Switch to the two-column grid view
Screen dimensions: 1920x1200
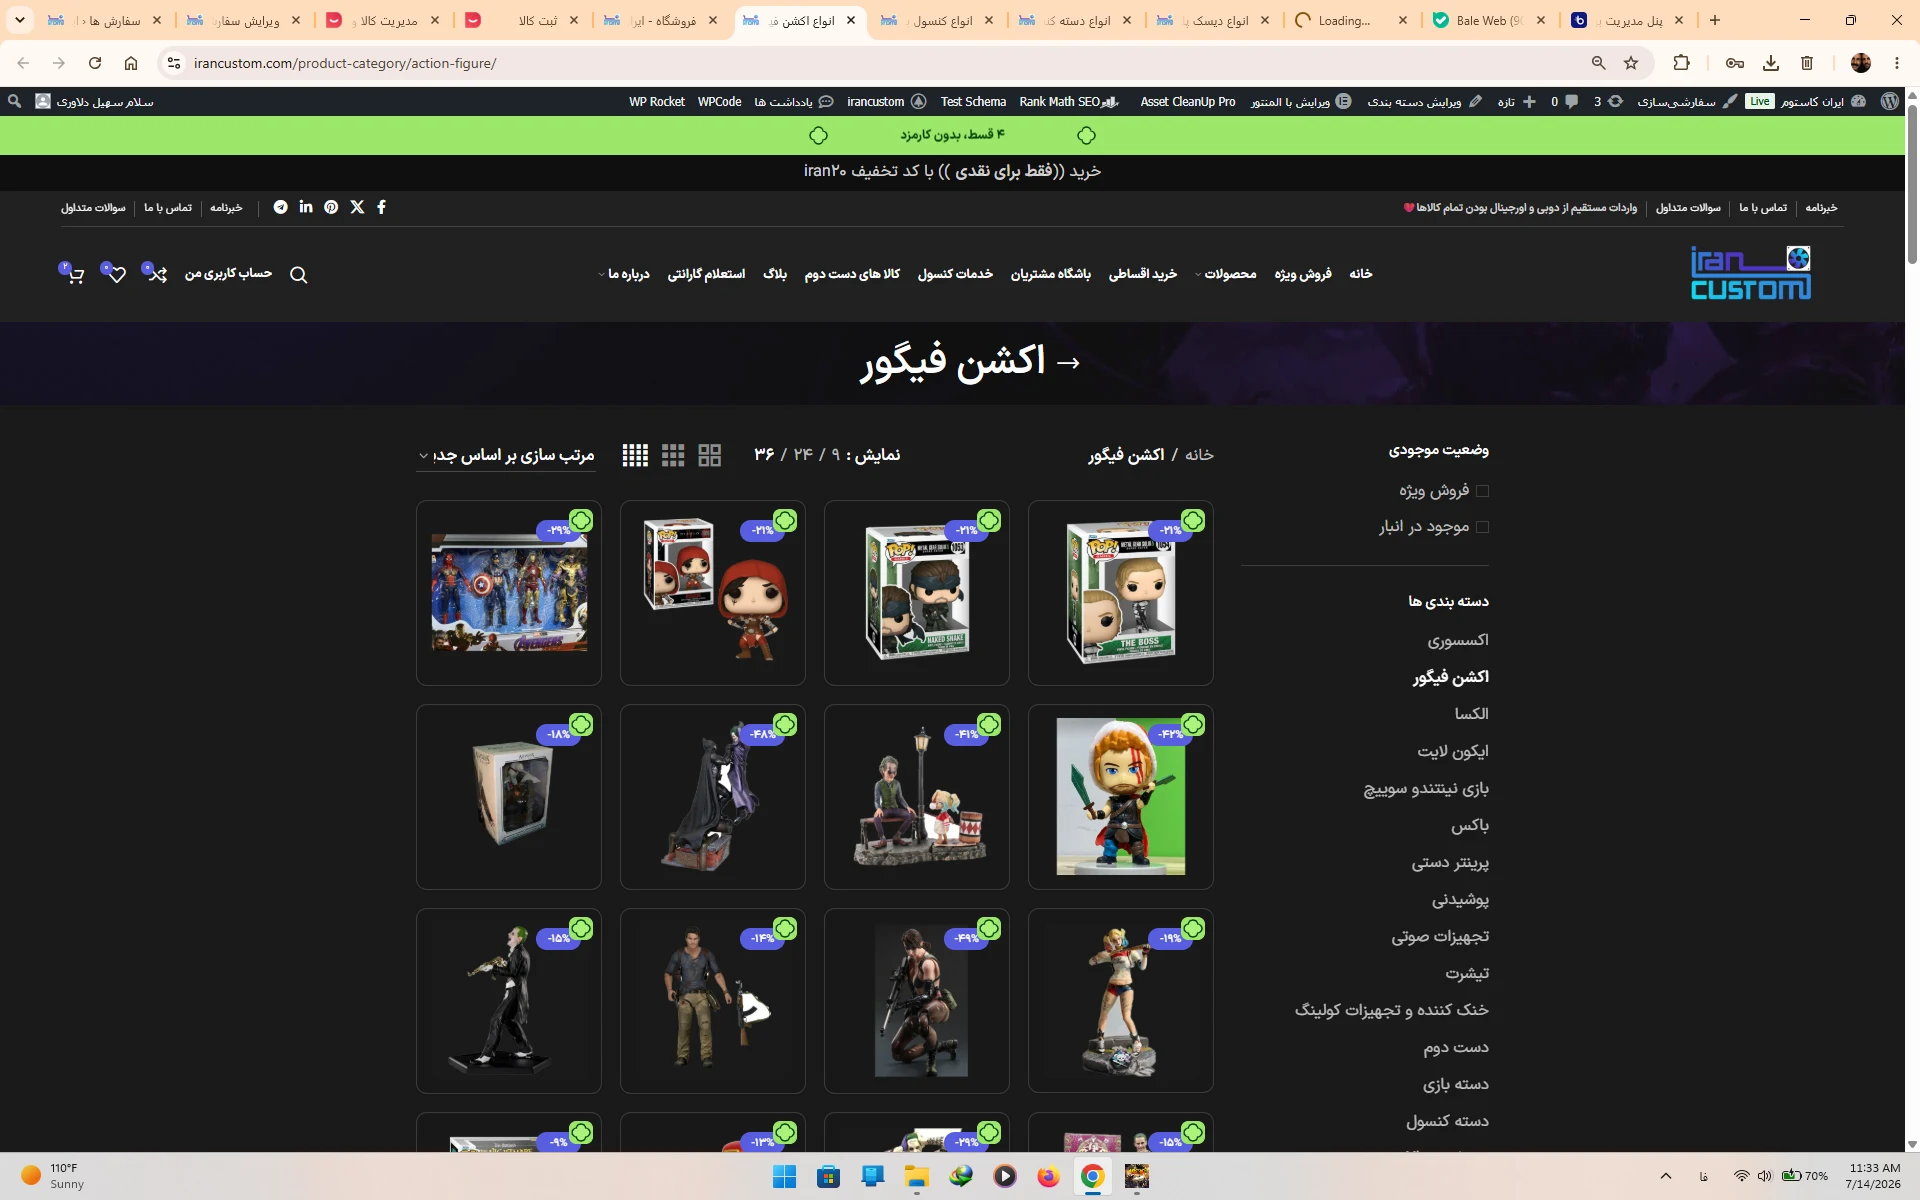(x=710, y=455)
